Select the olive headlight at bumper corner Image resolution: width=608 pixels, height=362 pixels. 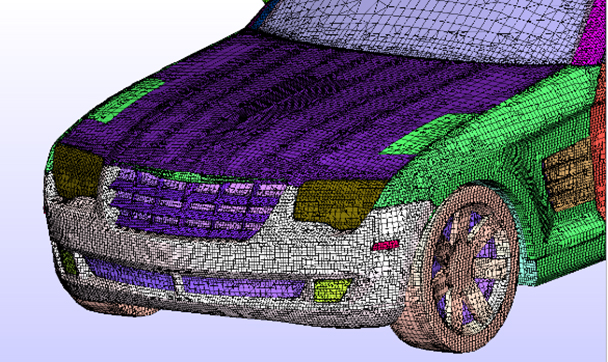coord(76,171)
